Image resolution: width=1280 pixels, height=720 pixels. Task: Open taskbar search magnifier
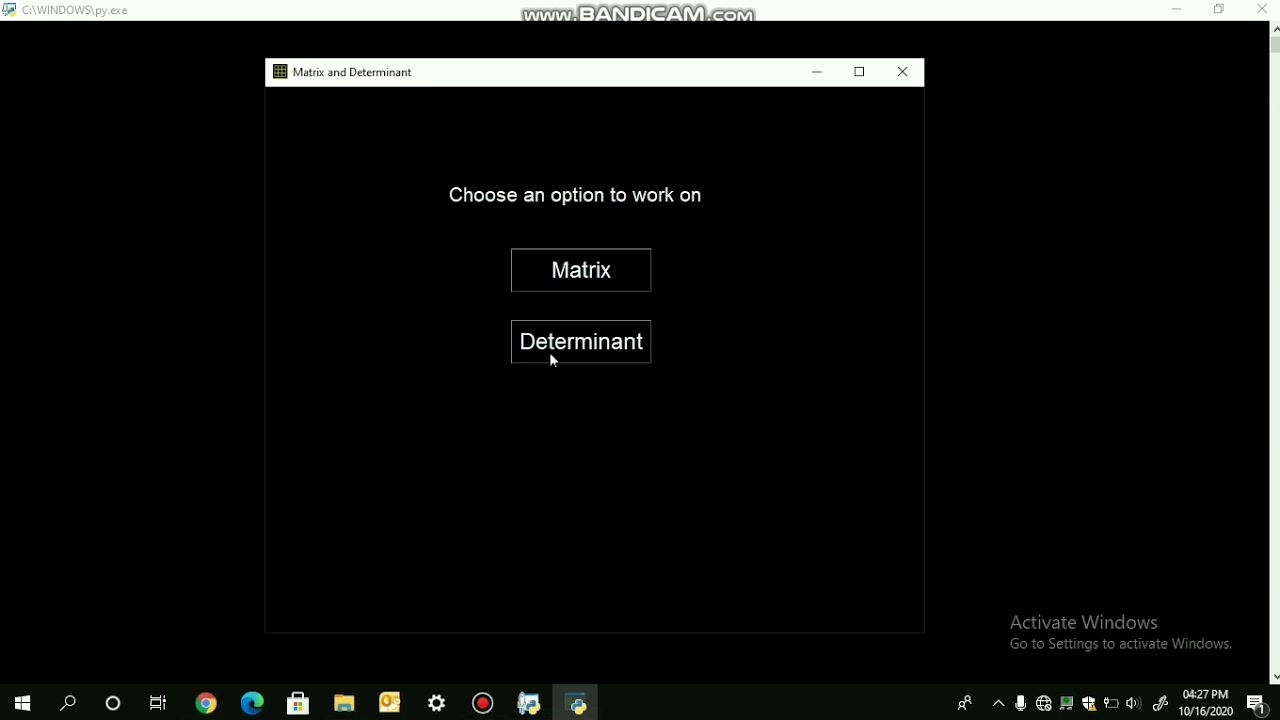[68, 703]
